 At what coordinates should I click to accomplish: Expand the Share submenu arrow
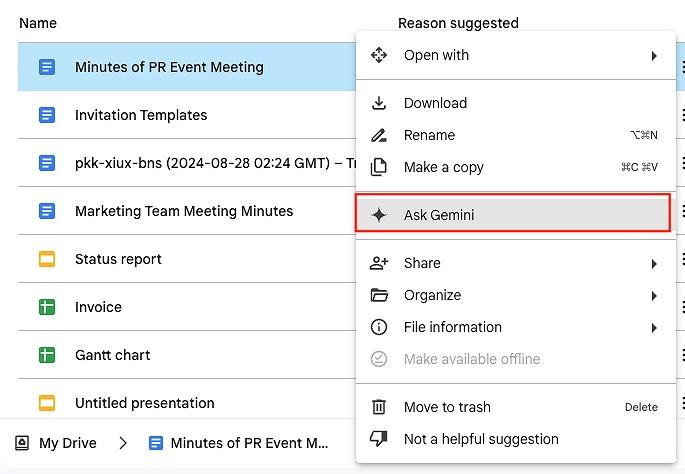coord(654,264)
